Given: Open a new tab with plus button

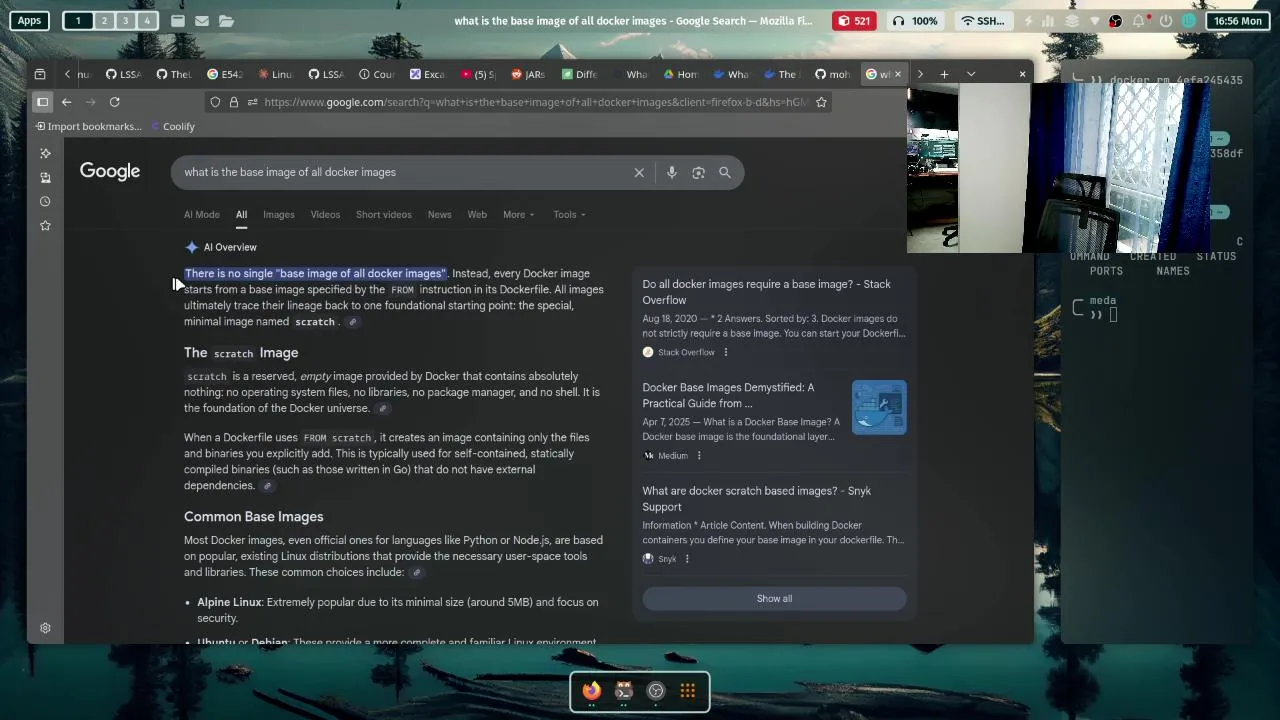Looking at the screenshot, I should point(944,74).
